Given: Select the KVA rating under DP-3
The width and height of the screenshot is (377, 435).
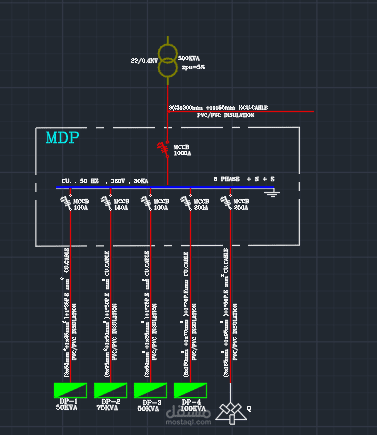Looking at the screenshot, I should (148, 409).
